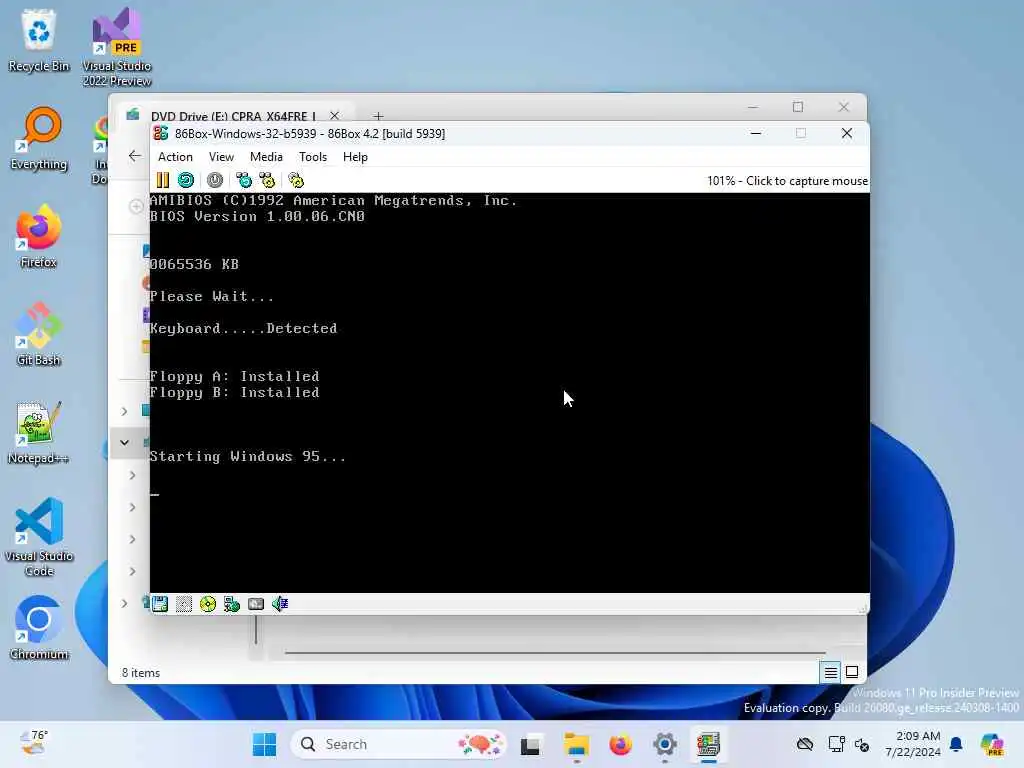Click the cloud sync off tray icon

pos(805,744)
